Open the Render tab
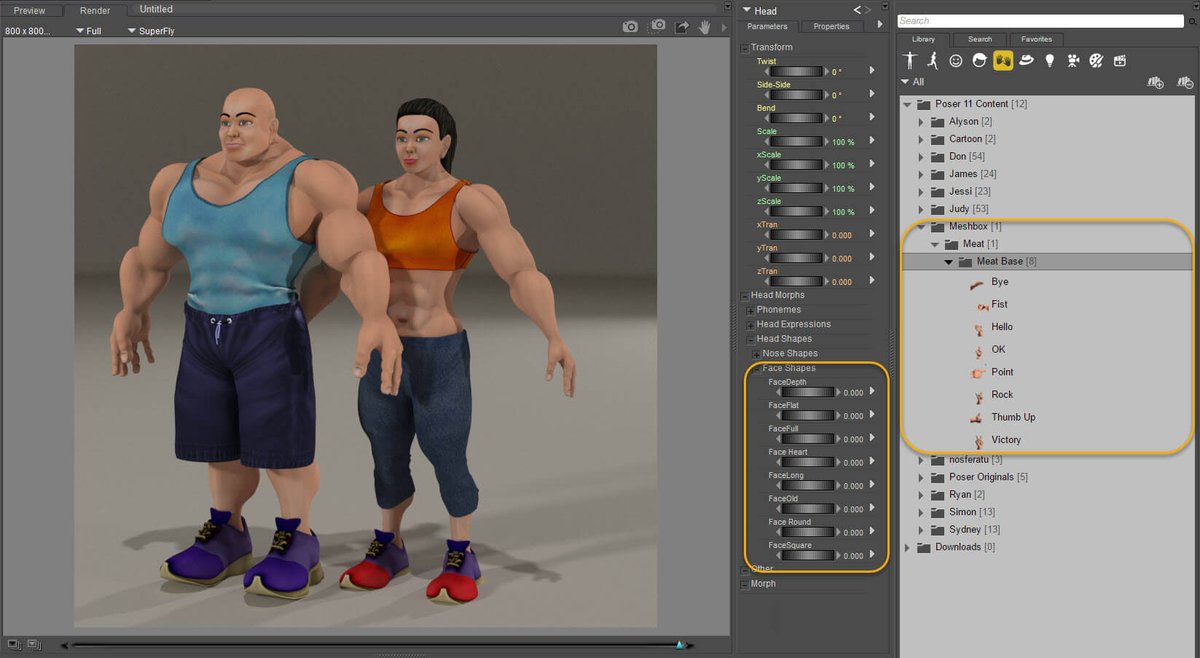Image resolution: width=1200 pixels, height=658 pixels. pos(95,10)
